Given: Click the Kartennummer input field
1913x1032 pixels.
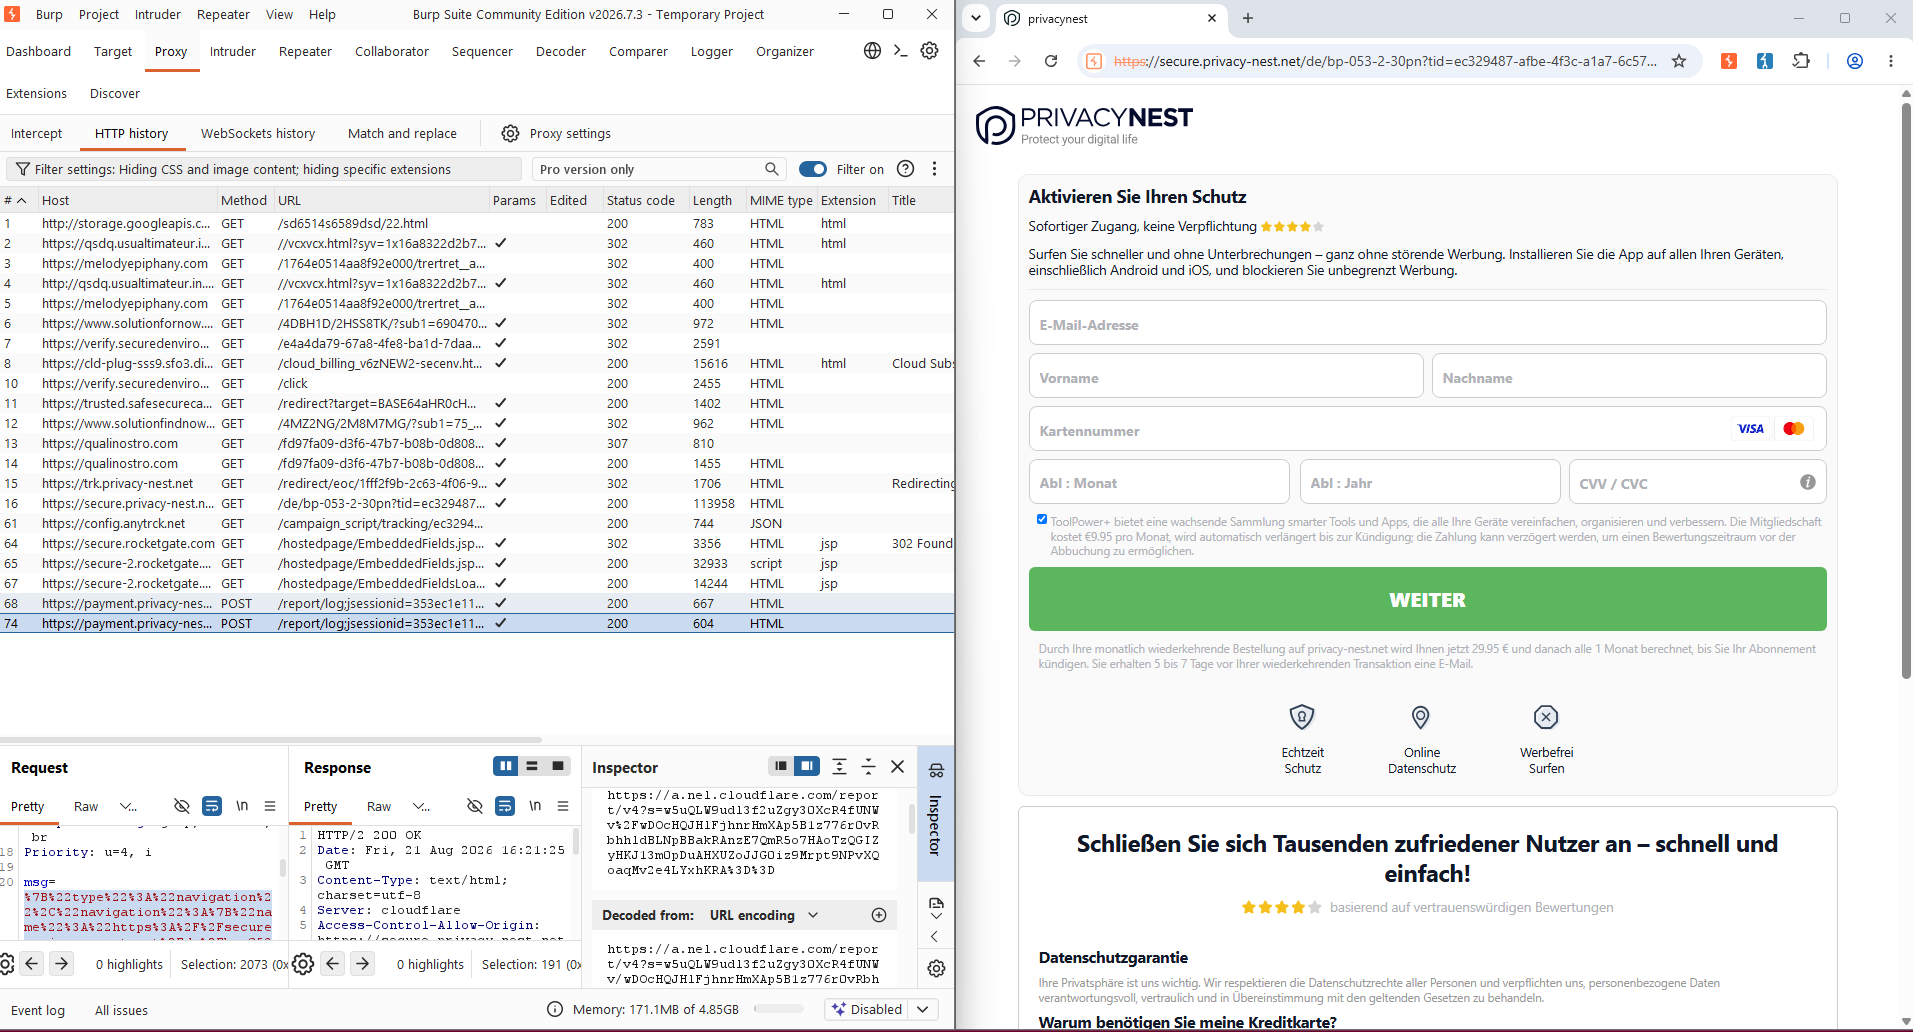Looking at the screenshot, I should 1427,430.
